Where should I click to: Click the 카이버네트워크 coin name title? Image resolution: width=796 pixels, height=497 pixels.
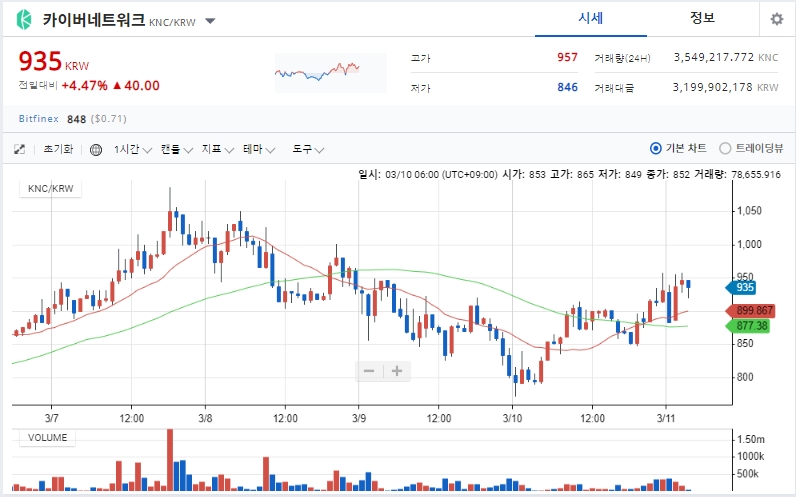[94, 20]
